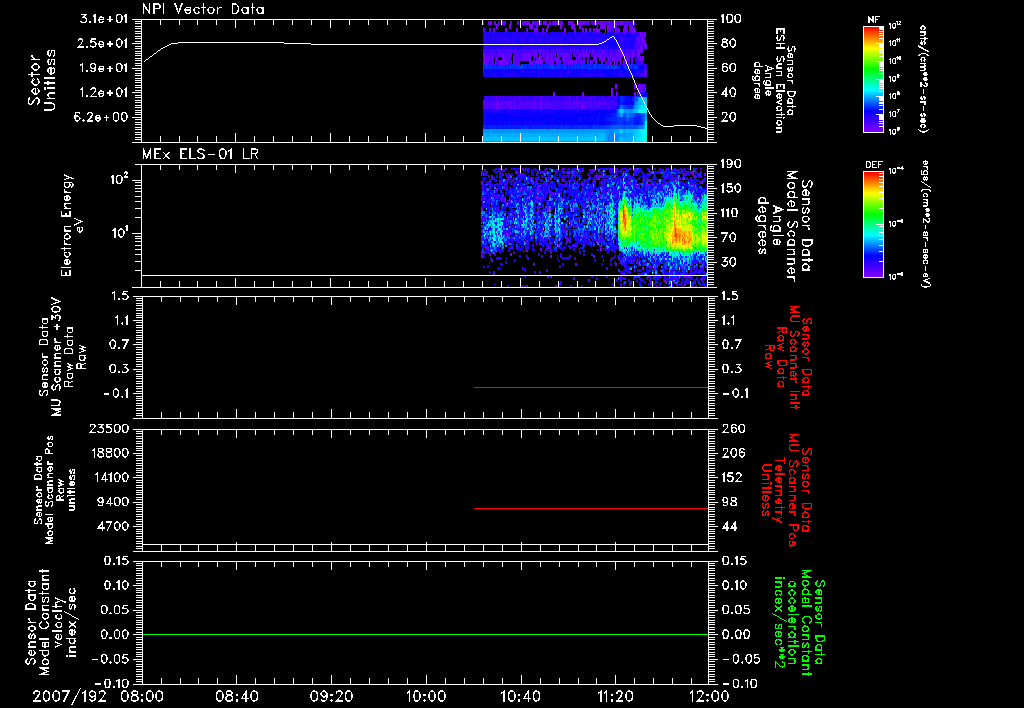
Task: Click the 260 right axis tick value
Action: pyautogui.click(x=733, y=428)
